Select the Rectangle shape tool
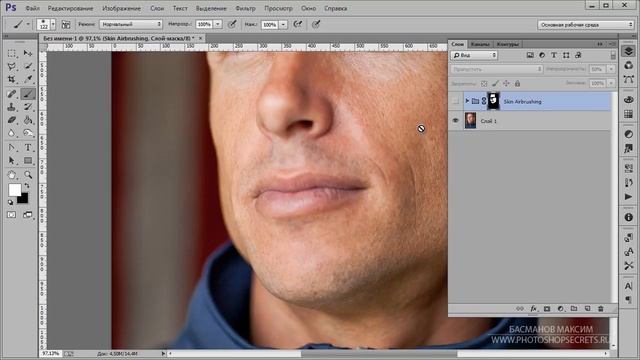The height and width of the screenshot is (360, 640). point(28,161)
